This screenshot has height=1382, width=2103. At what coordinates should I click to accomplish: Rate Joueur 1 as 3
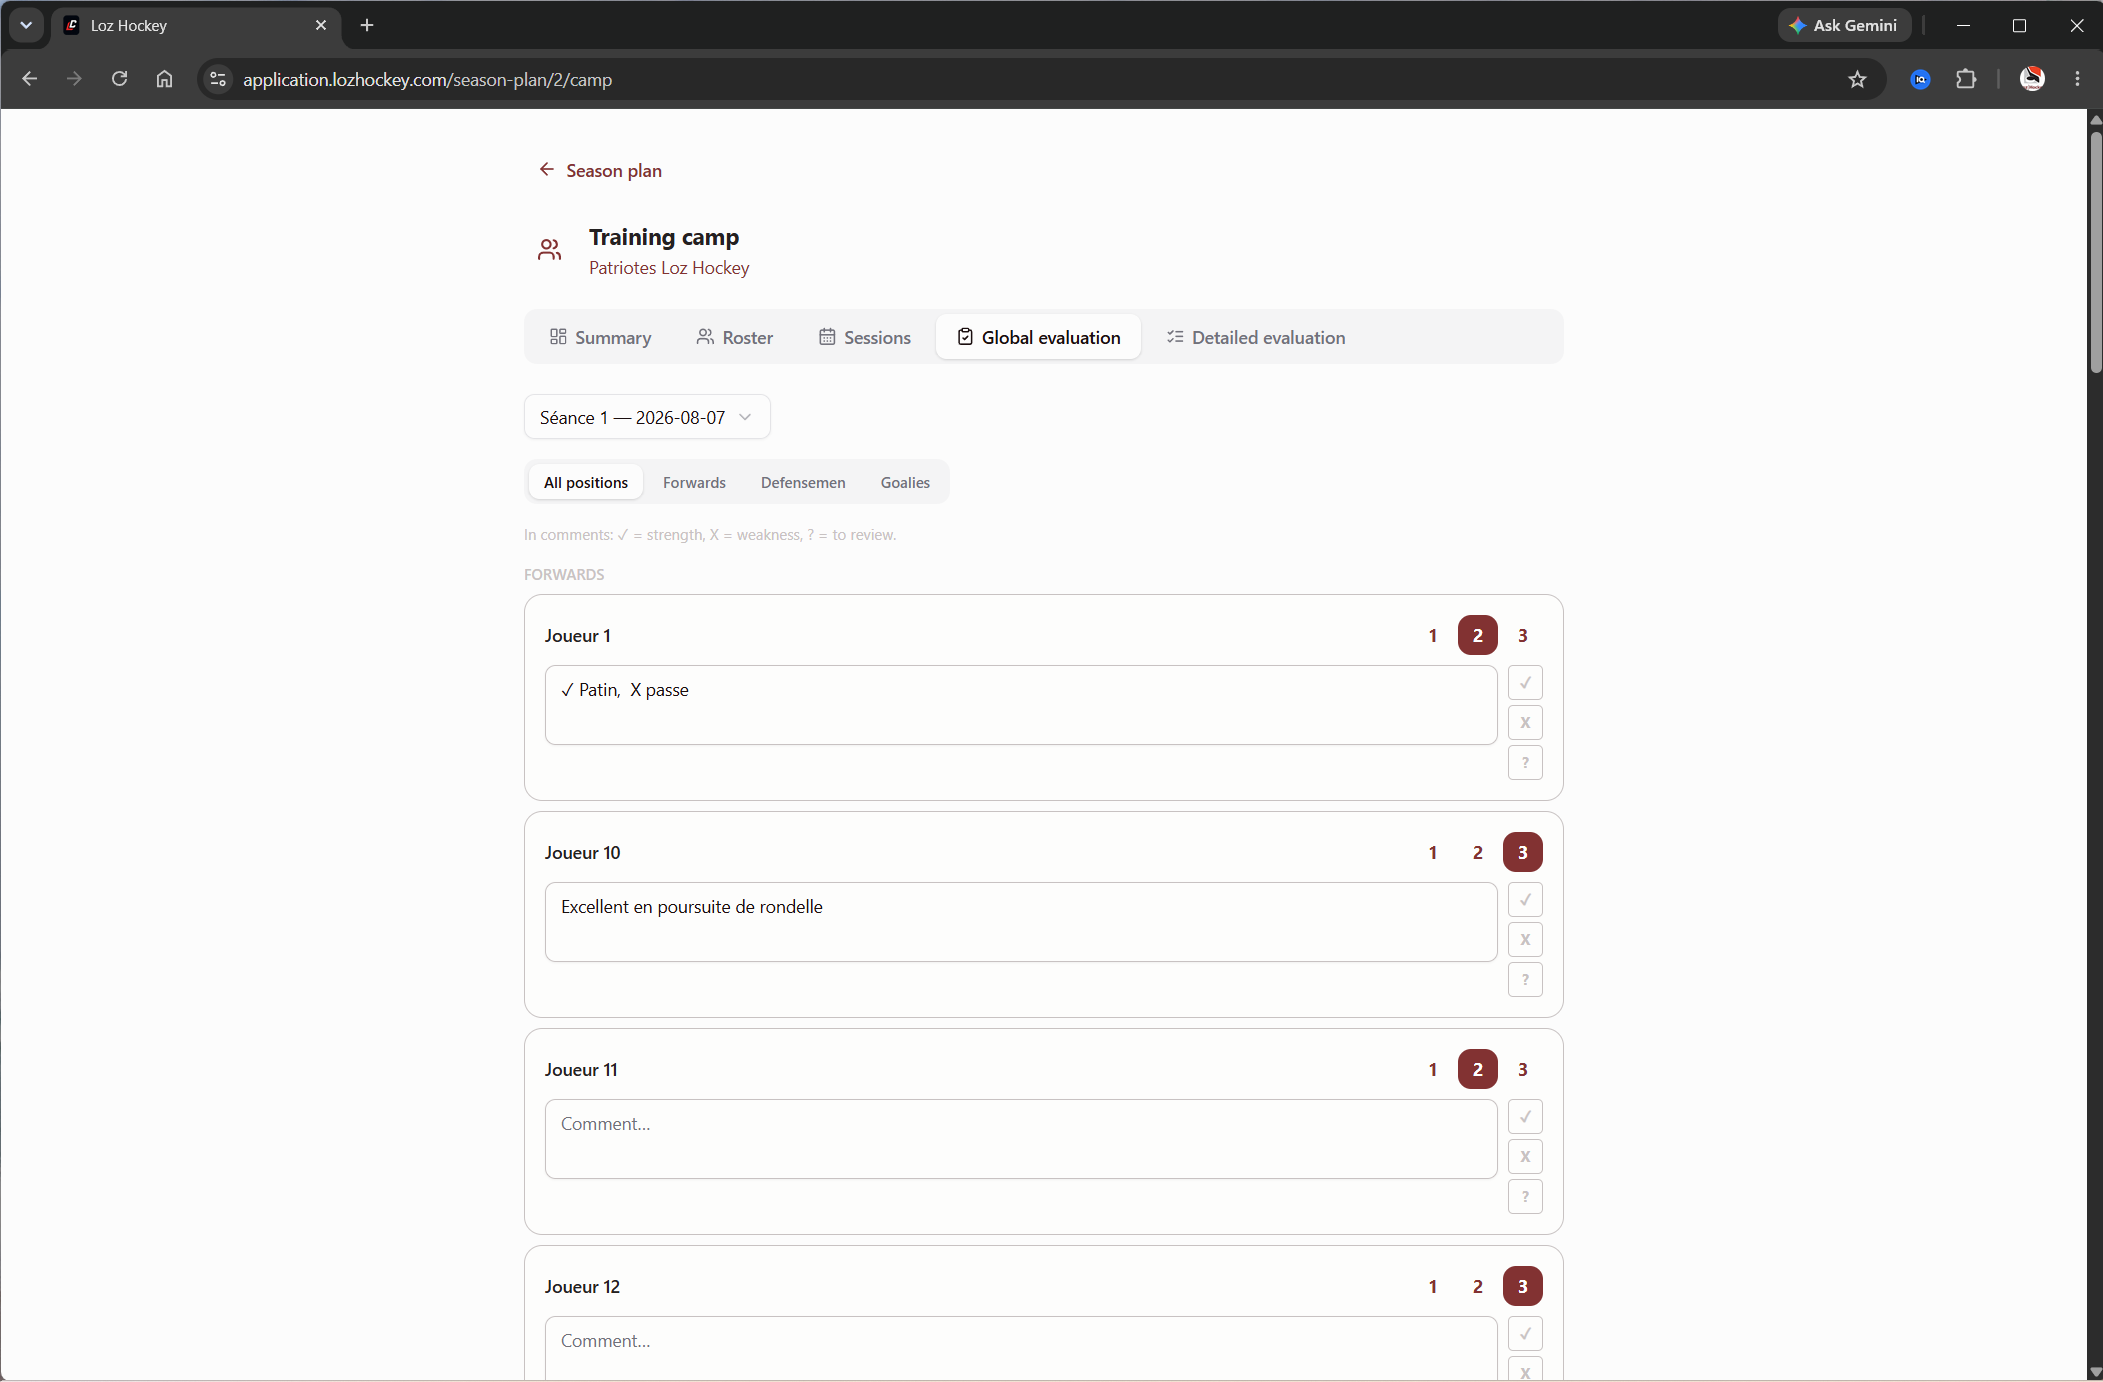[x=1523, y=636]
